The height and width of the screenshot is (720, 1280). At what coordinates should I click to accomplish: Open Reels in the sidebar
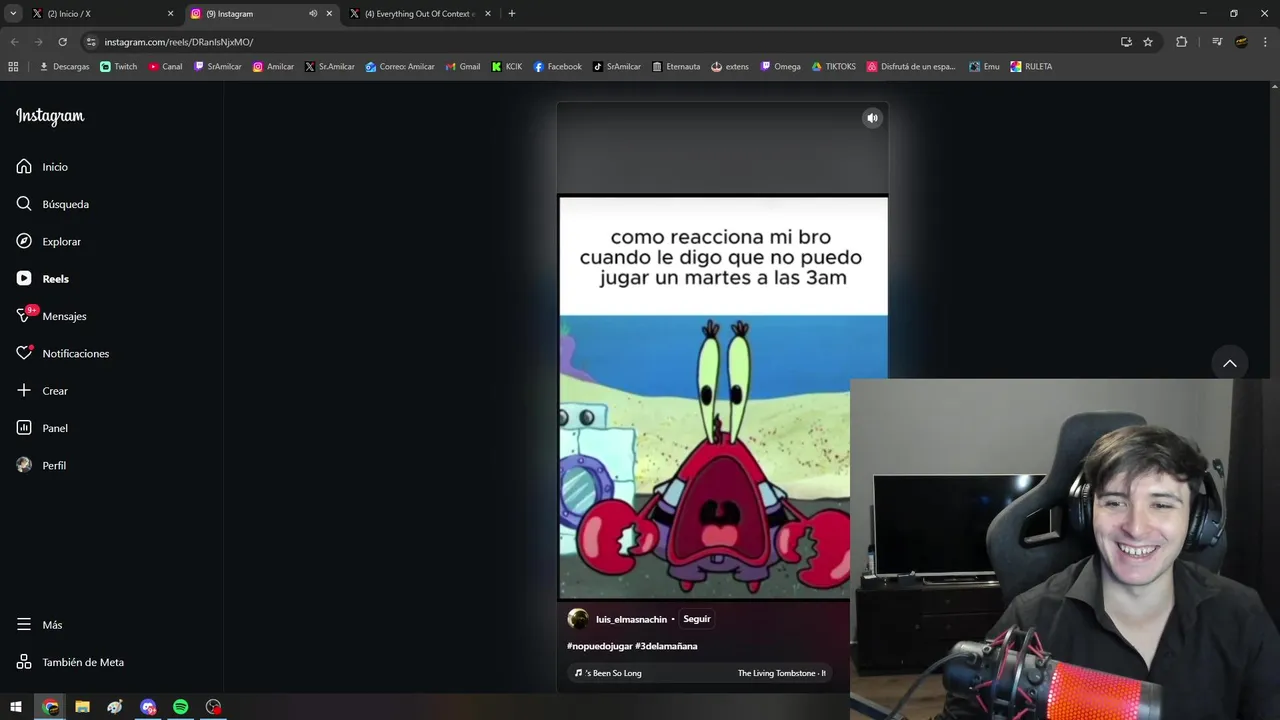click(x=43, y=279)
